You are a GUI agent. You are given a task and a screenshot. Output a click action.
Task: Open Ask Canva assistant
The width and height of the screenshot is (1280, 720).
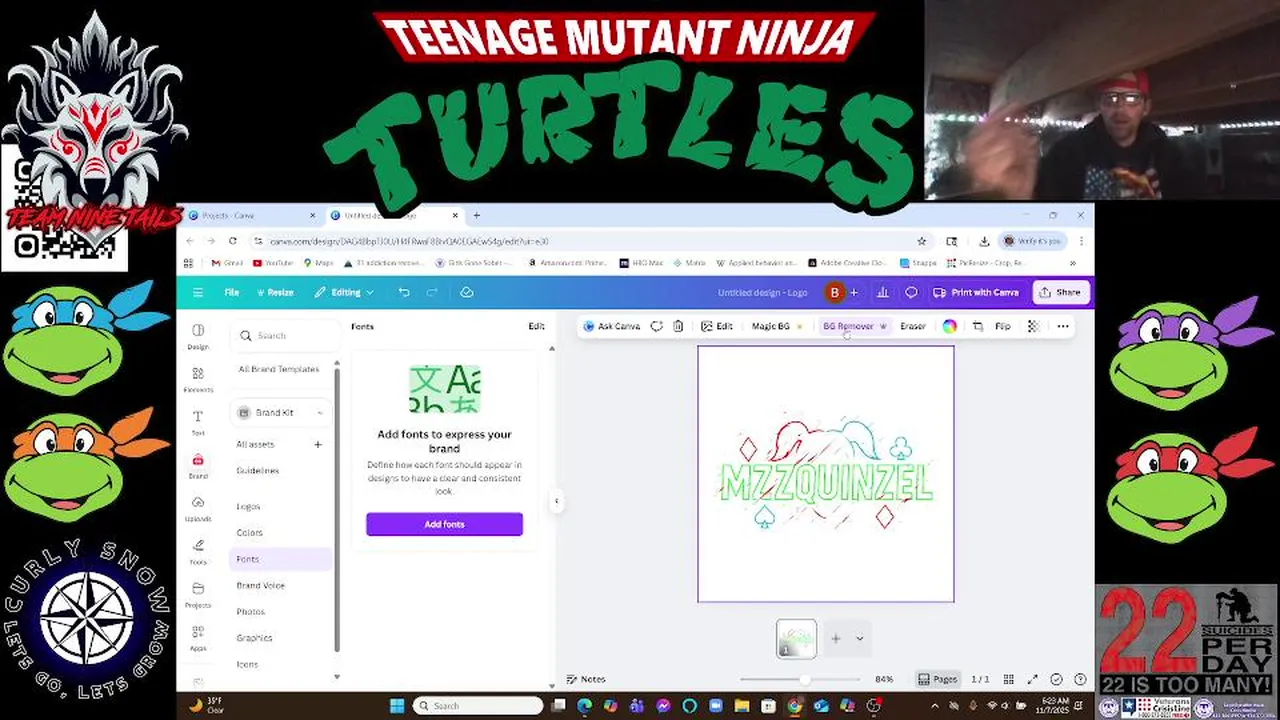coord(611,326)
